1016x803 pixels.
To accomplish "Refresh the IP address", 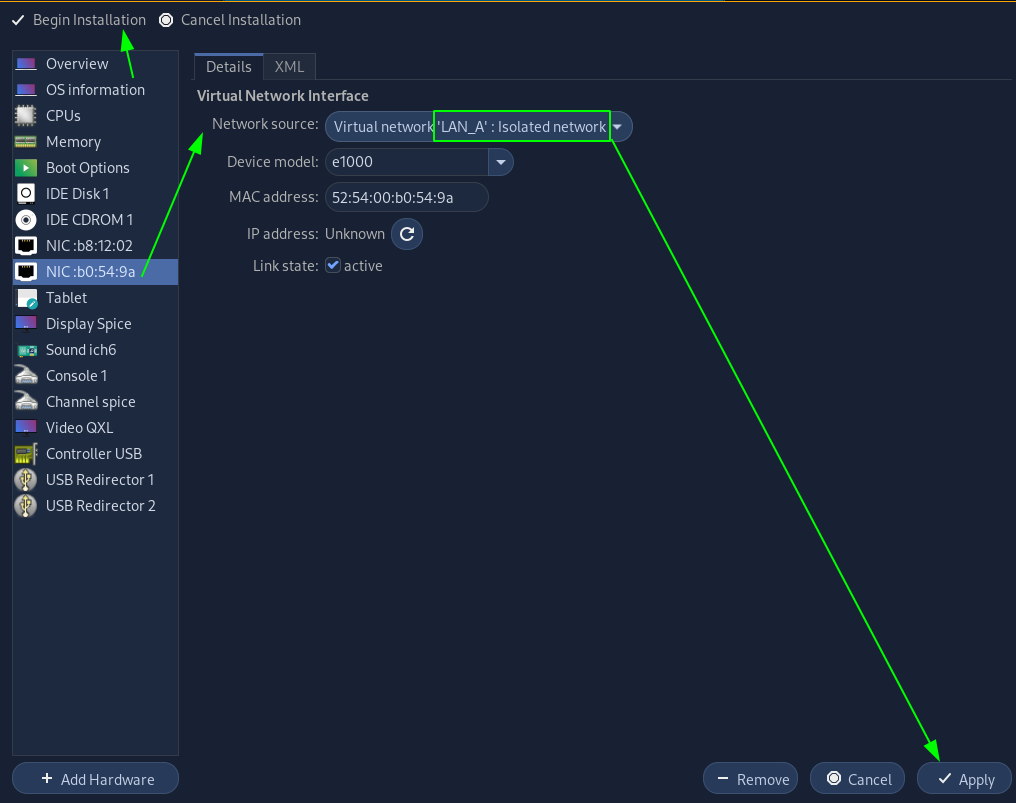I will click(x=406, y=234).
